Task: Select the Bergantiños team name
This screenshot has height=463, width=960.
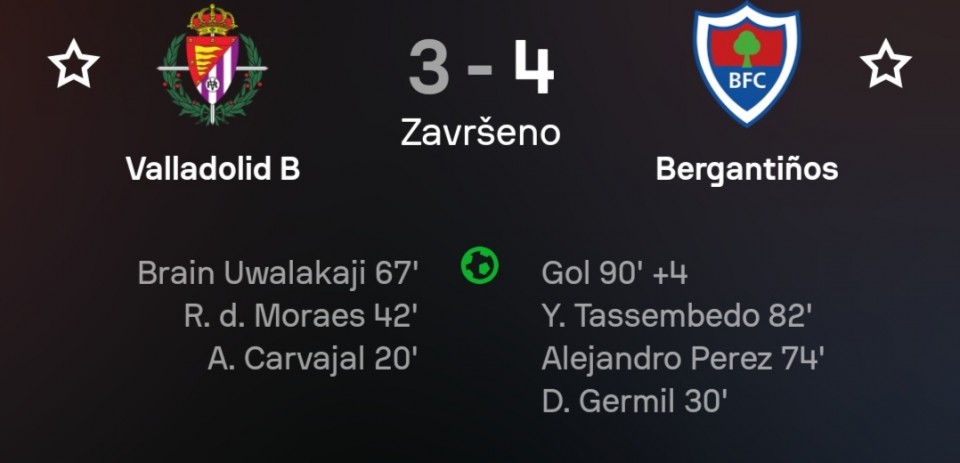Action: coord(746,169)
